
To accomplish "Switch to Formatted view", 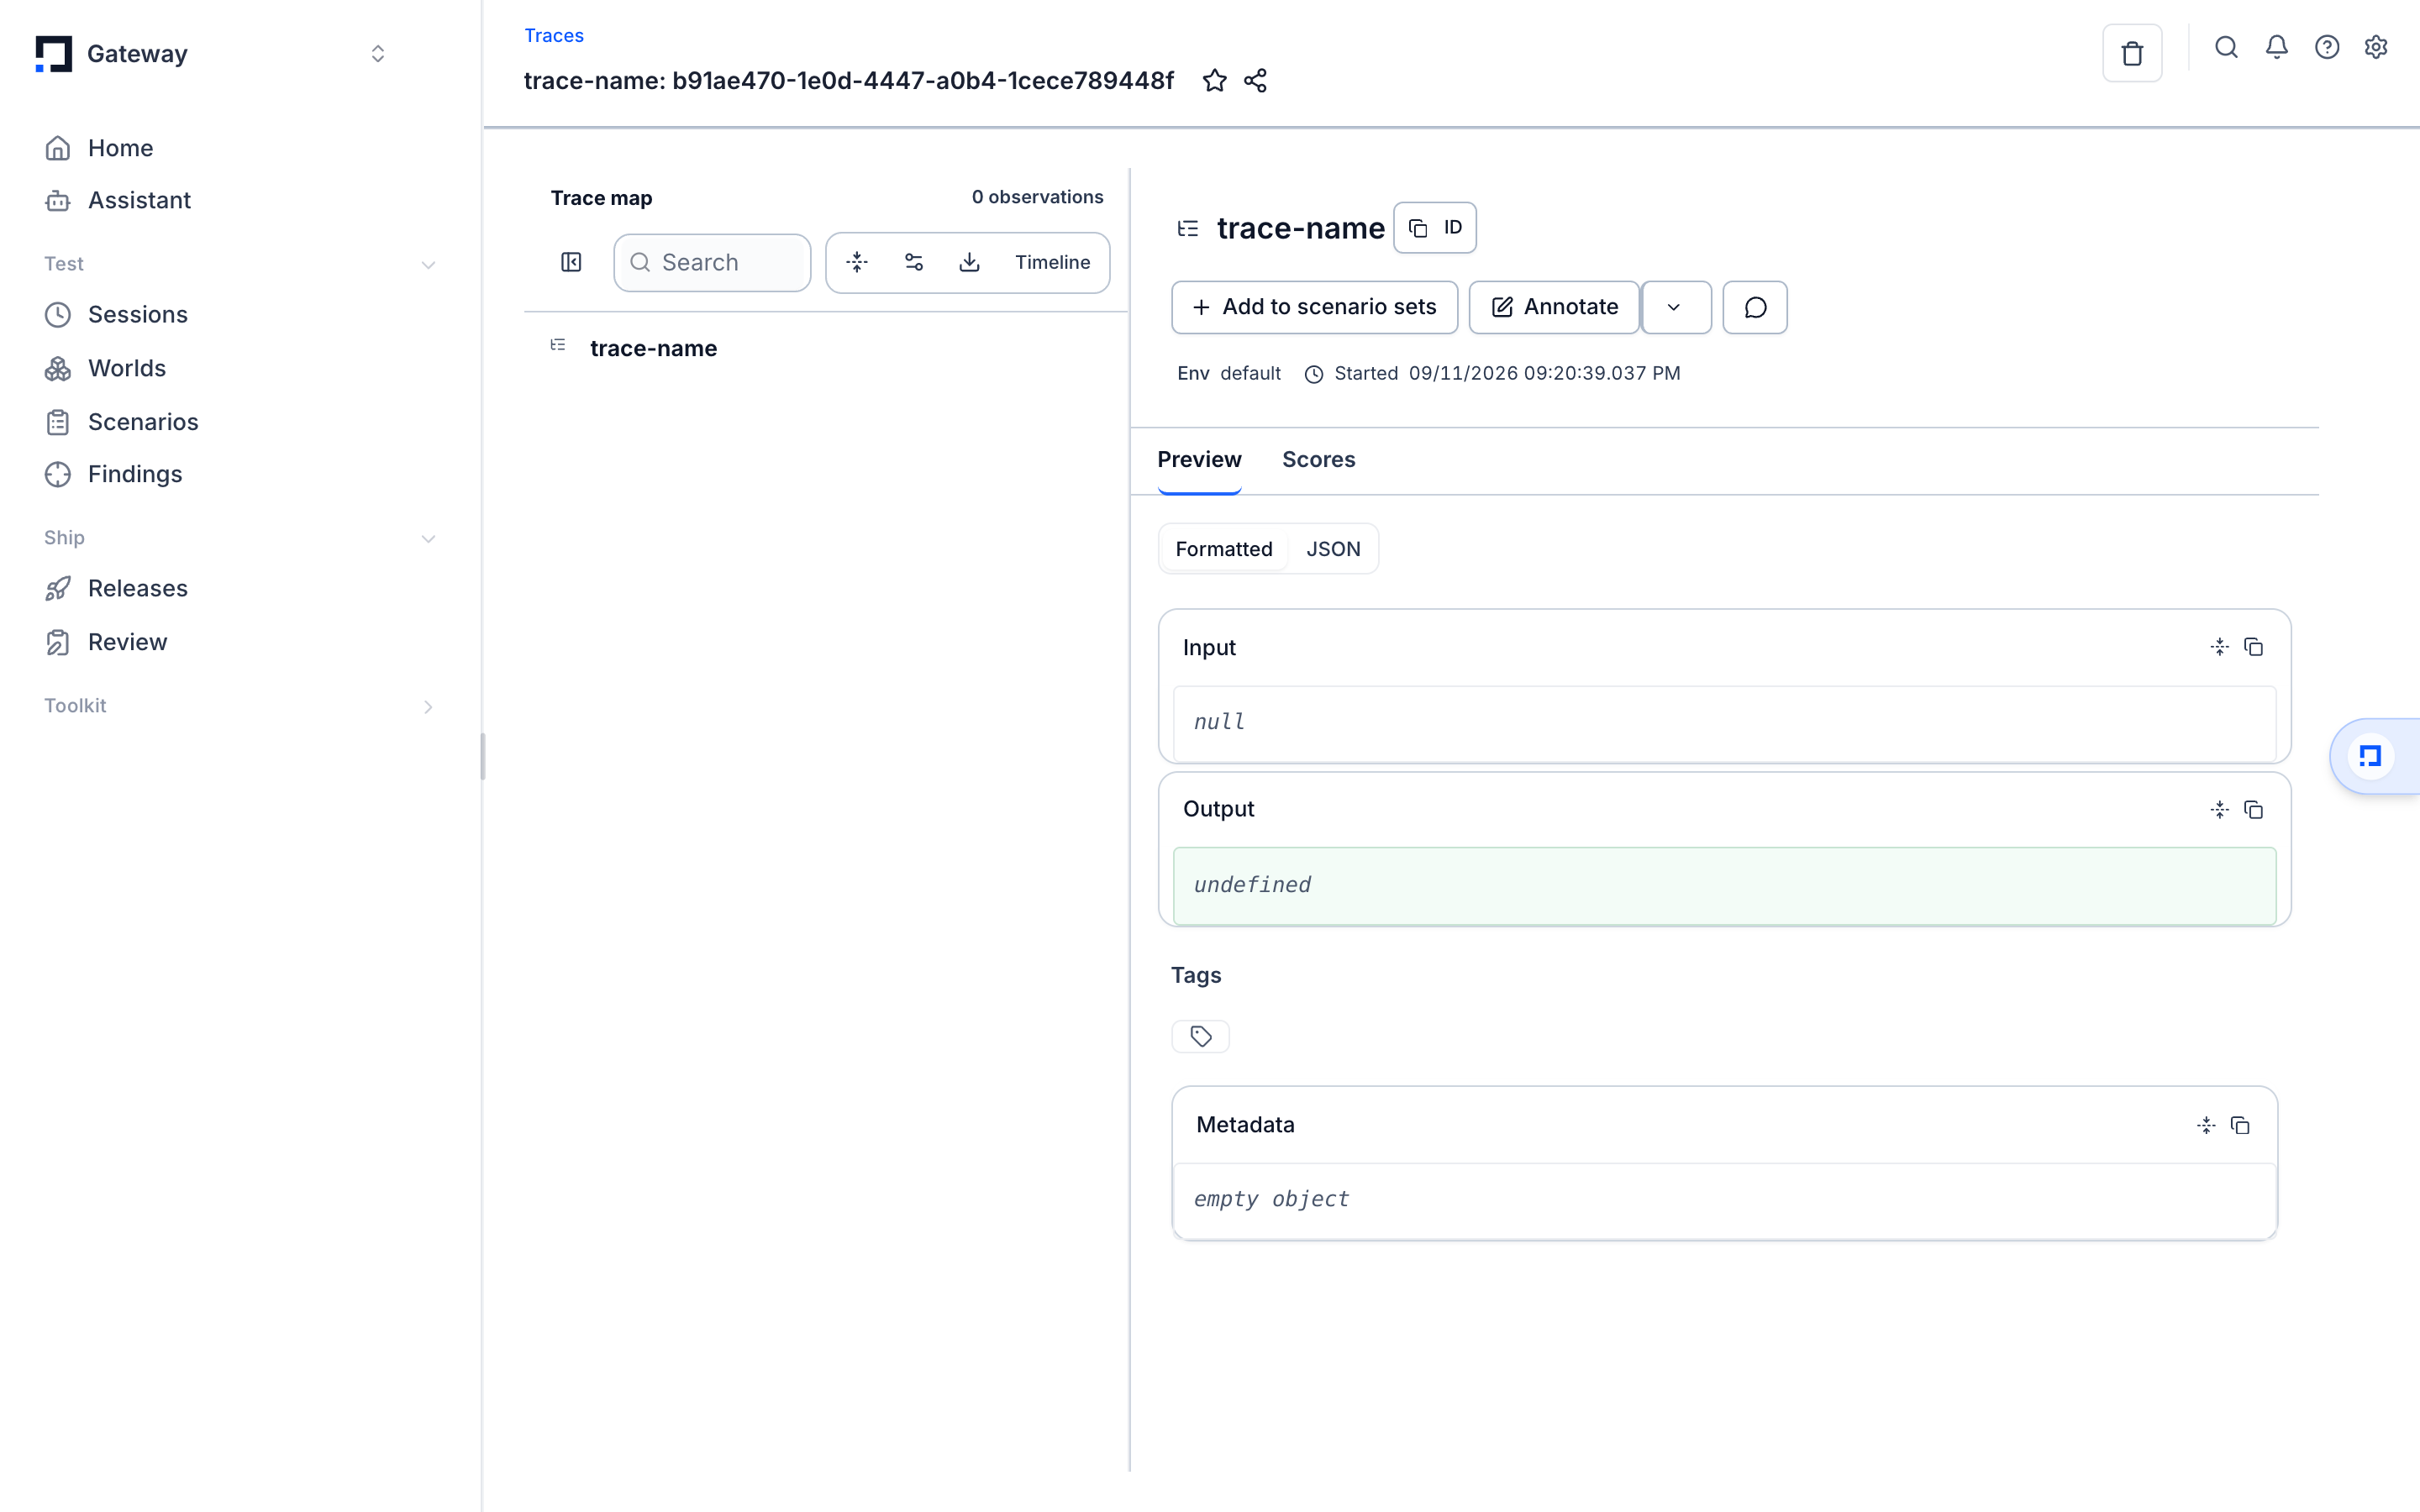I will 1224,549.
